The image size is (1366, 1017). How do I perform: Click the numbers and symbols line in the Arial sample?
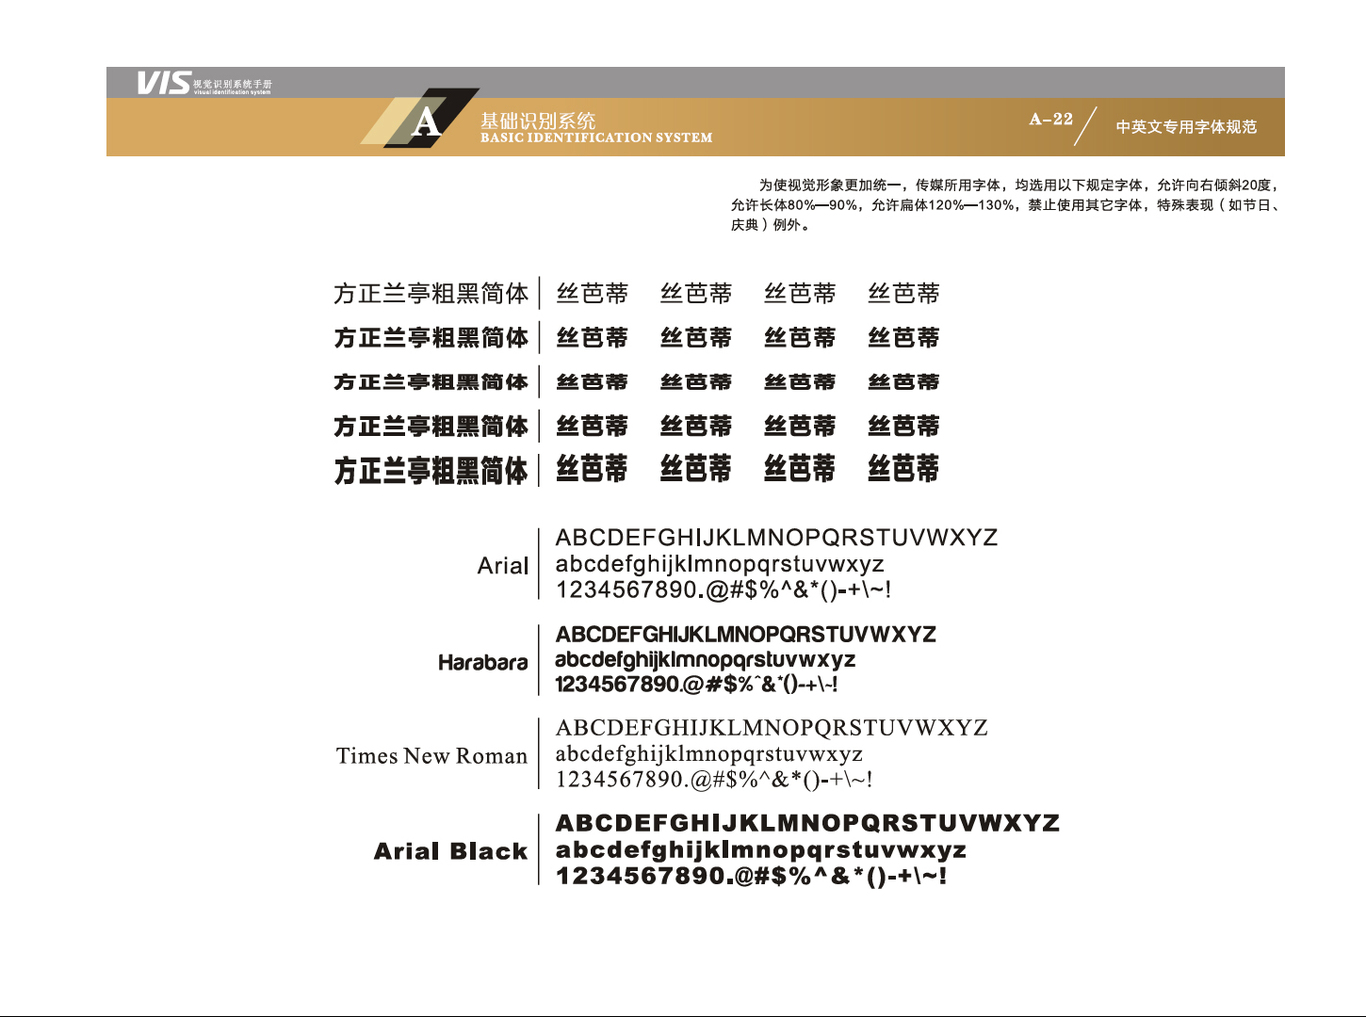pos(723,590)
